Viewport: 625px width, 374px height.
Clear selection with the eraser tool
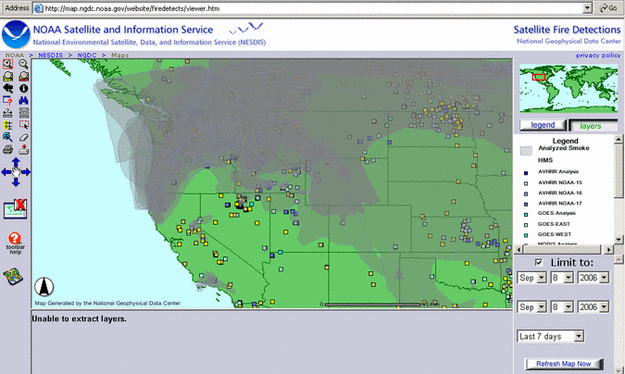[x=24, y=137]
